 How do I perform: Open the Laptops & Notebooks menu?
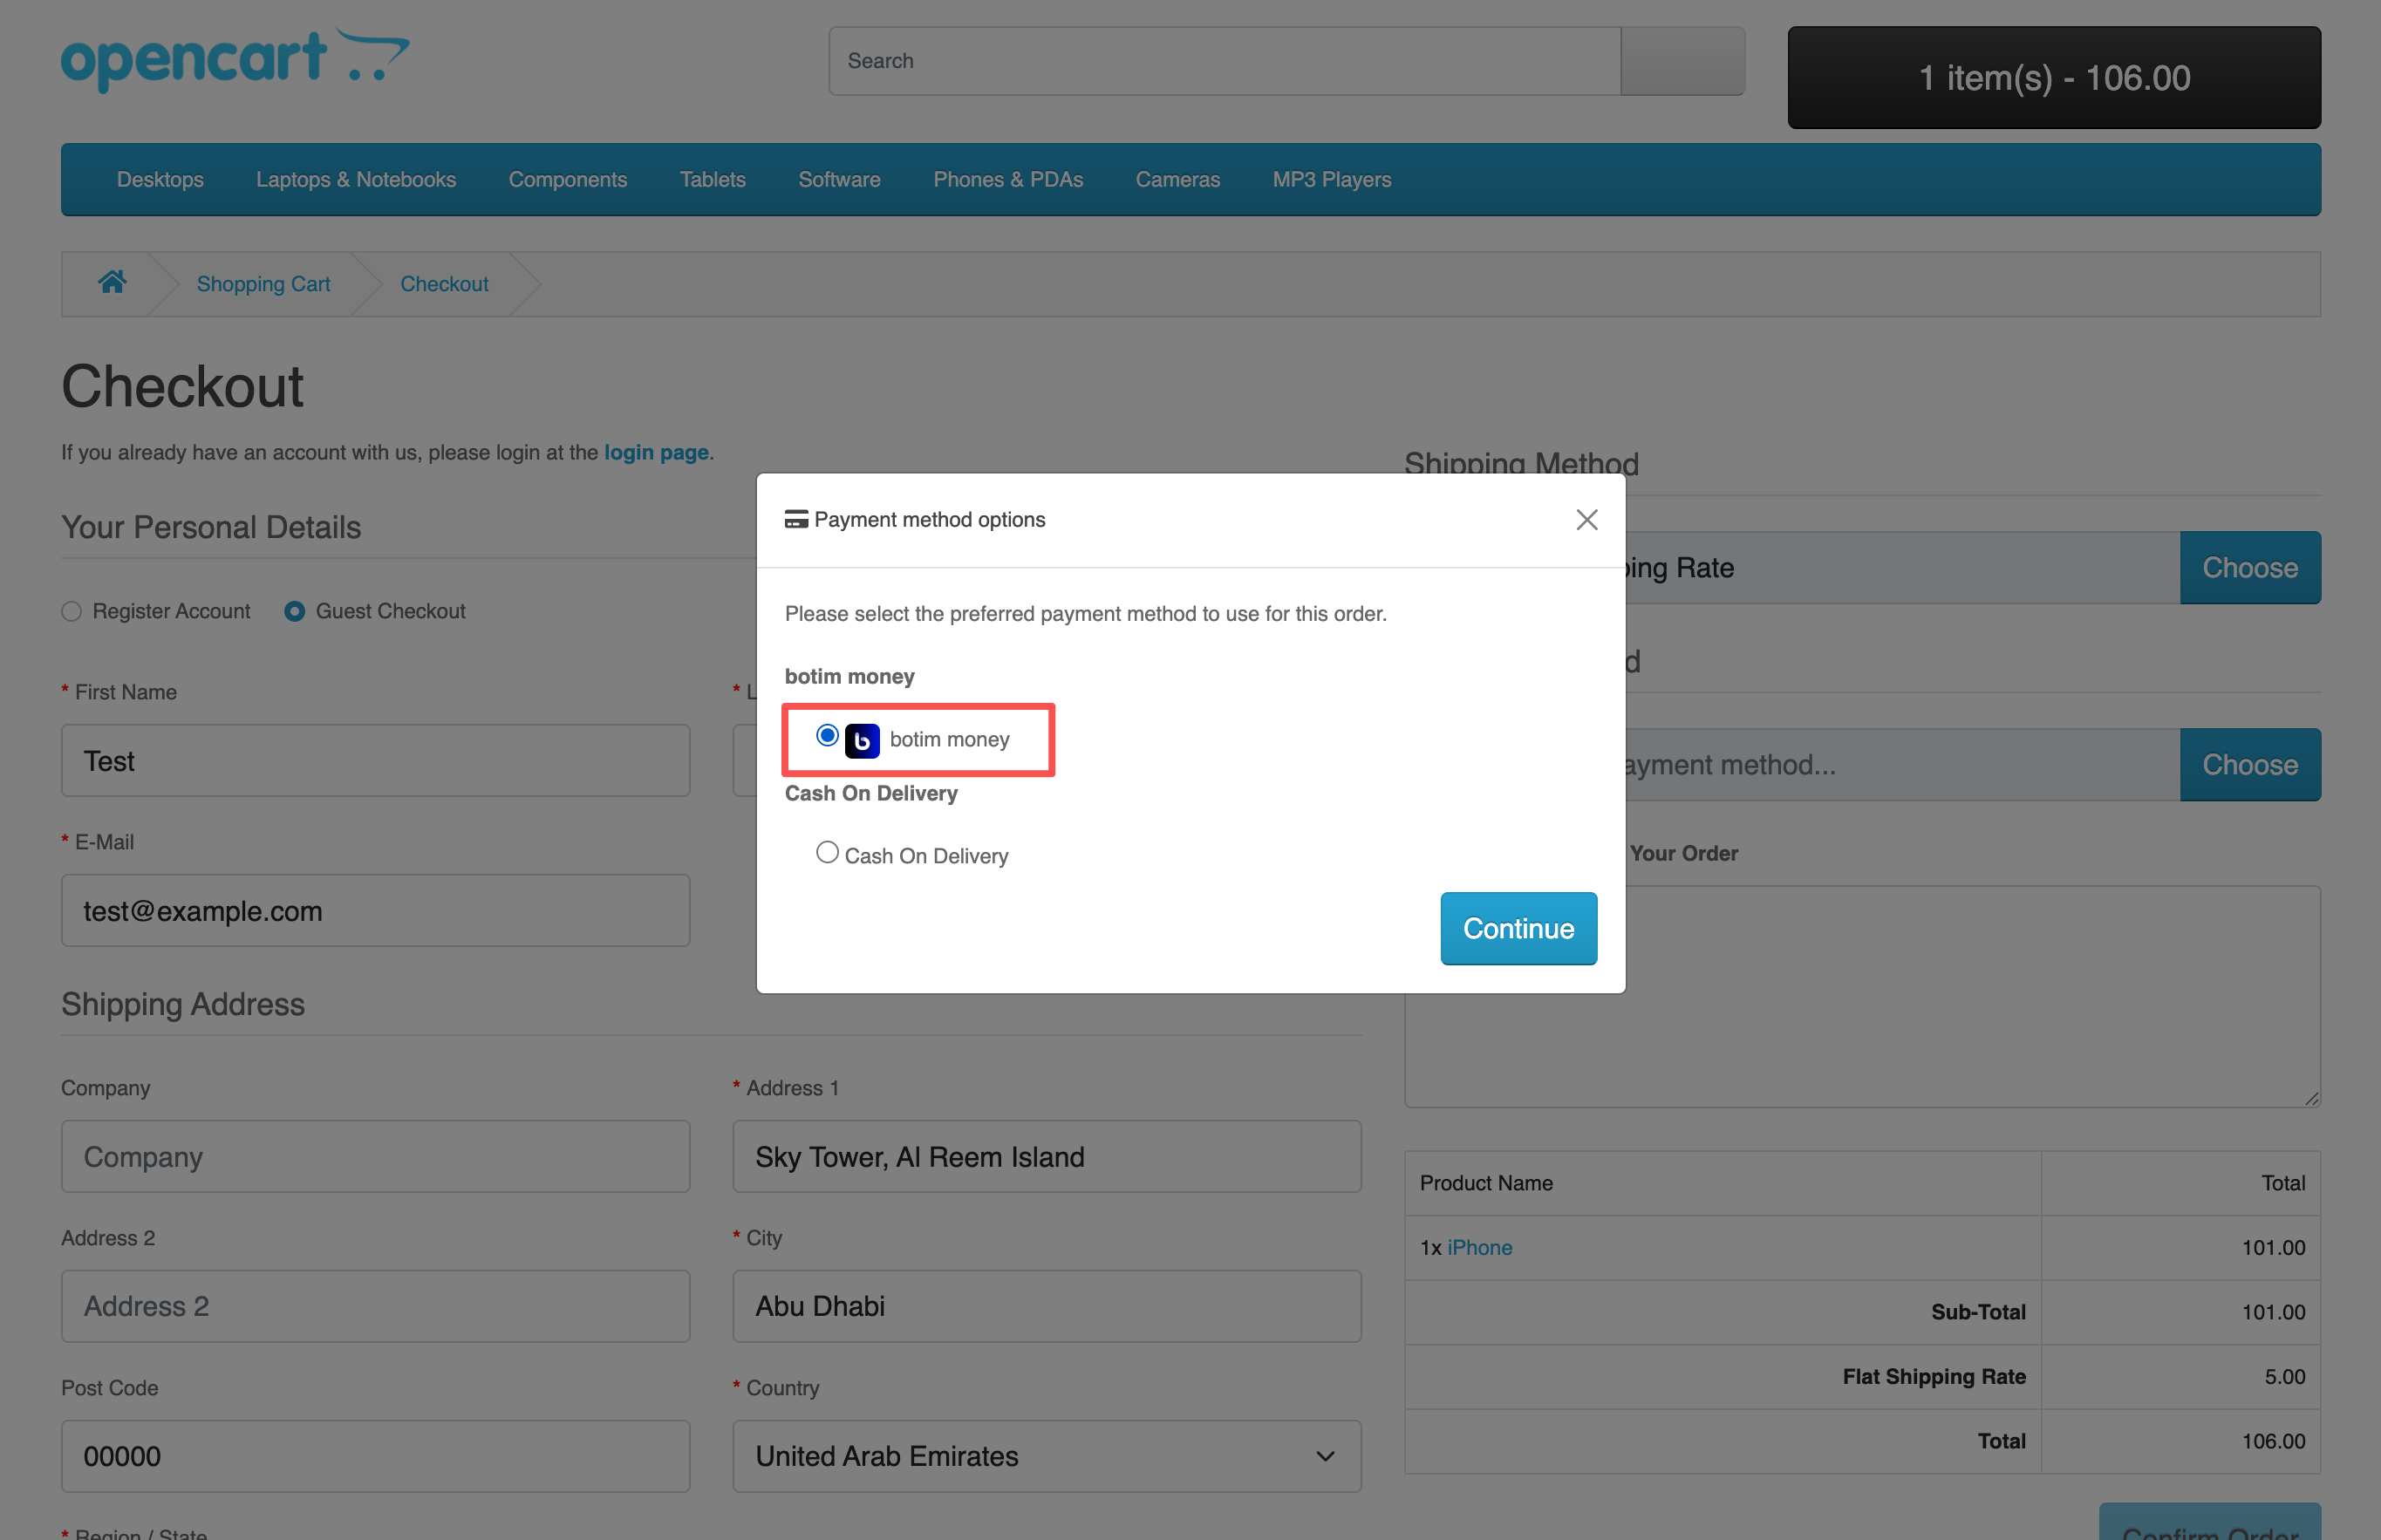point(356,180)
